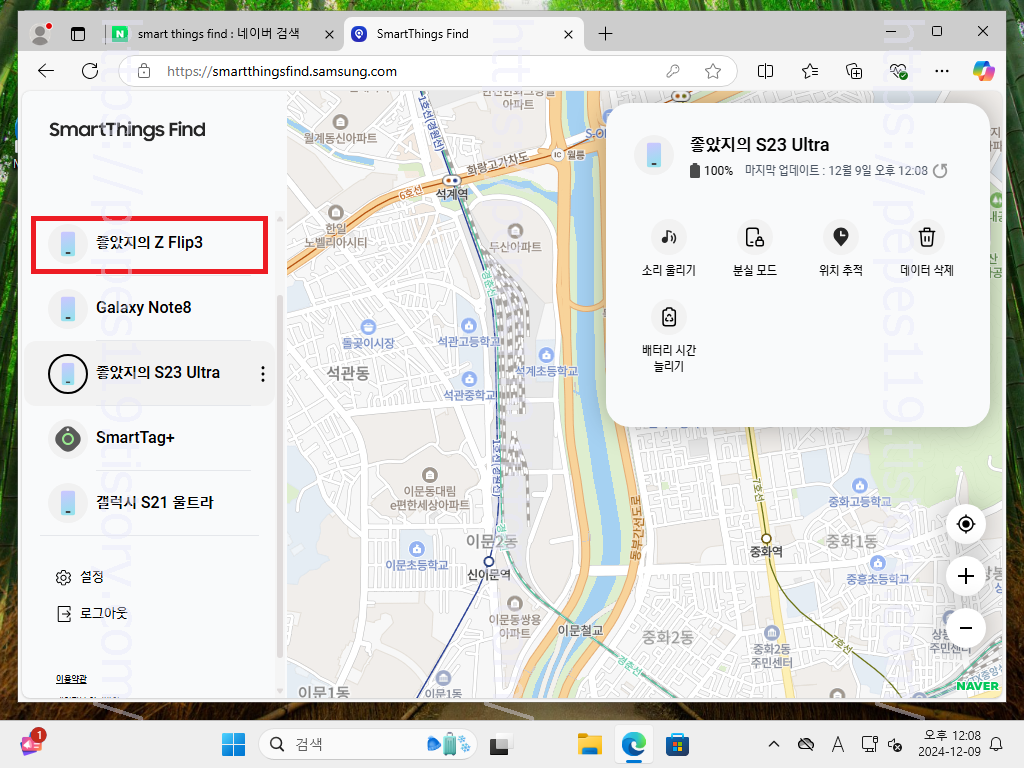Open the favorites list
The width and height of the screenshot is (1024, 768).
(810, 71)
